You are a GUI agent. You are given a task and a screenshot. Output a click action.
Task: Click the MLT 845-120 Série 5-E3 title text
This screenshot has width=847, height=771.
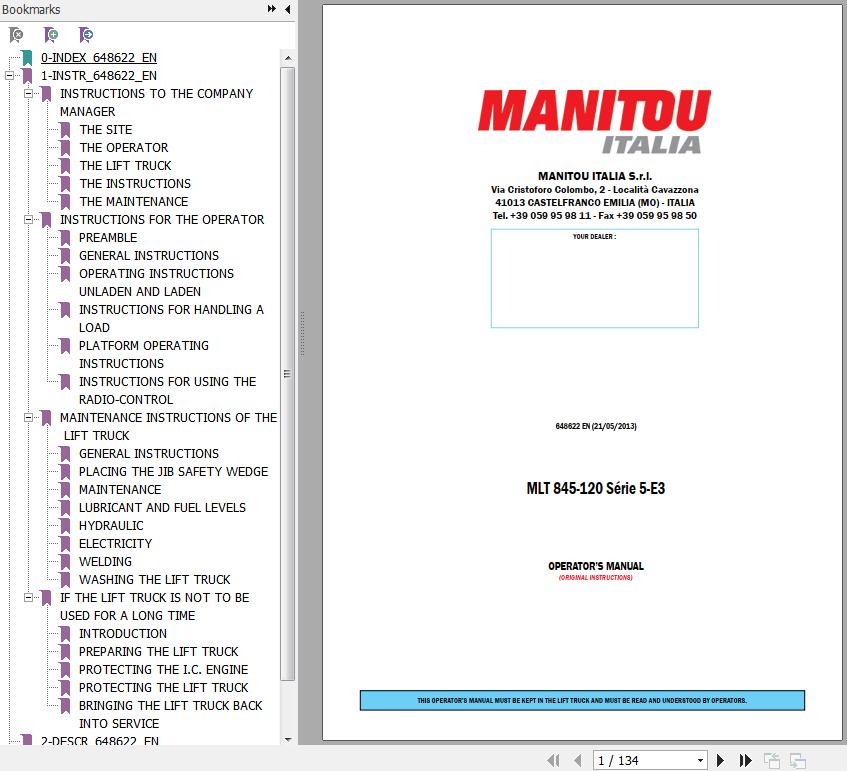(x=596, y=488)
